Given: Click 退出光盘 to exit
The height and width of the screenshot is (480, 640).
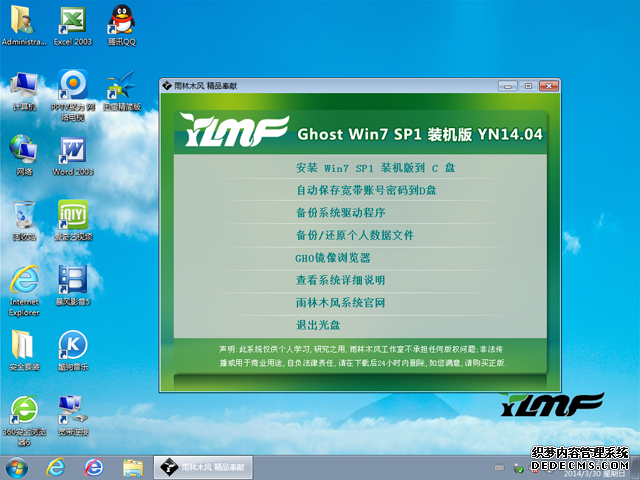Looking at the screenshot, I should (318, 325).
